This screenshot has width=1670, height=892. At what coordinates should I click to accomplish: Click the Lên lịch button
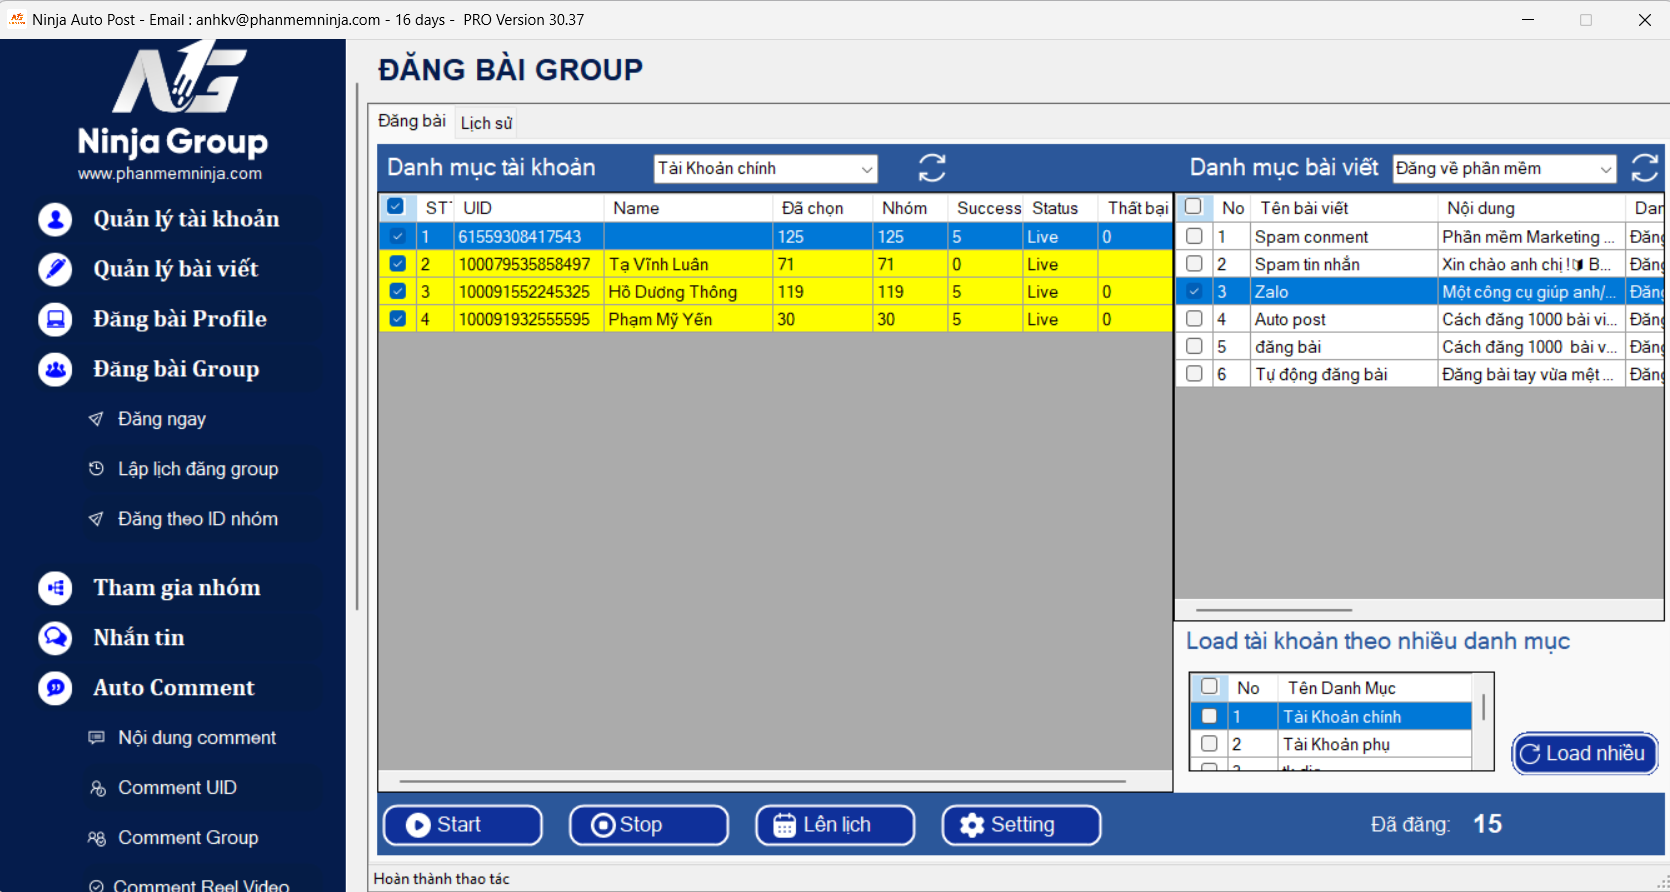pyautogui.click(x=835, y=825)
